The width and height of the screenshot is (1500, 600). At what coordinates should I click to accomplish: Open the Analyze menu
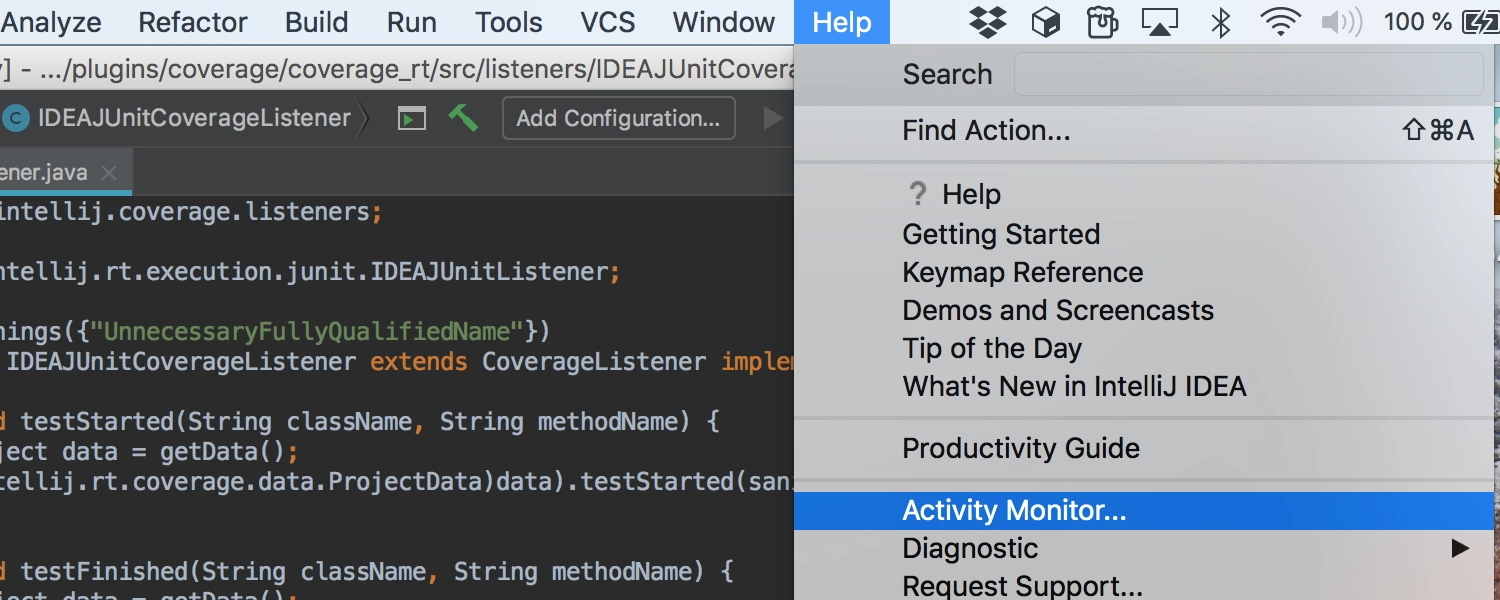click(x=51, y=22)
